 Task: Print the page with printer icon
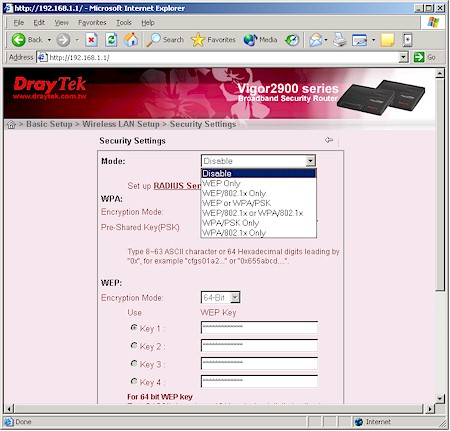tap(340, 40)
